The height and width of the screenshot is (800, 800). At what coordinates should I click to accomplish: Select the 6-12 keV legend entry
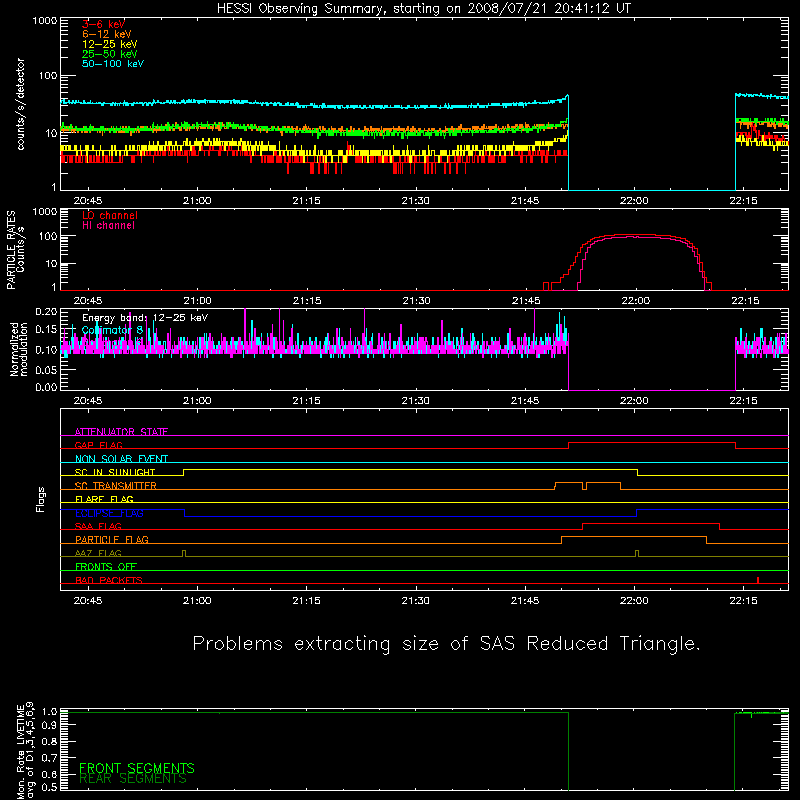coord(107,34)
